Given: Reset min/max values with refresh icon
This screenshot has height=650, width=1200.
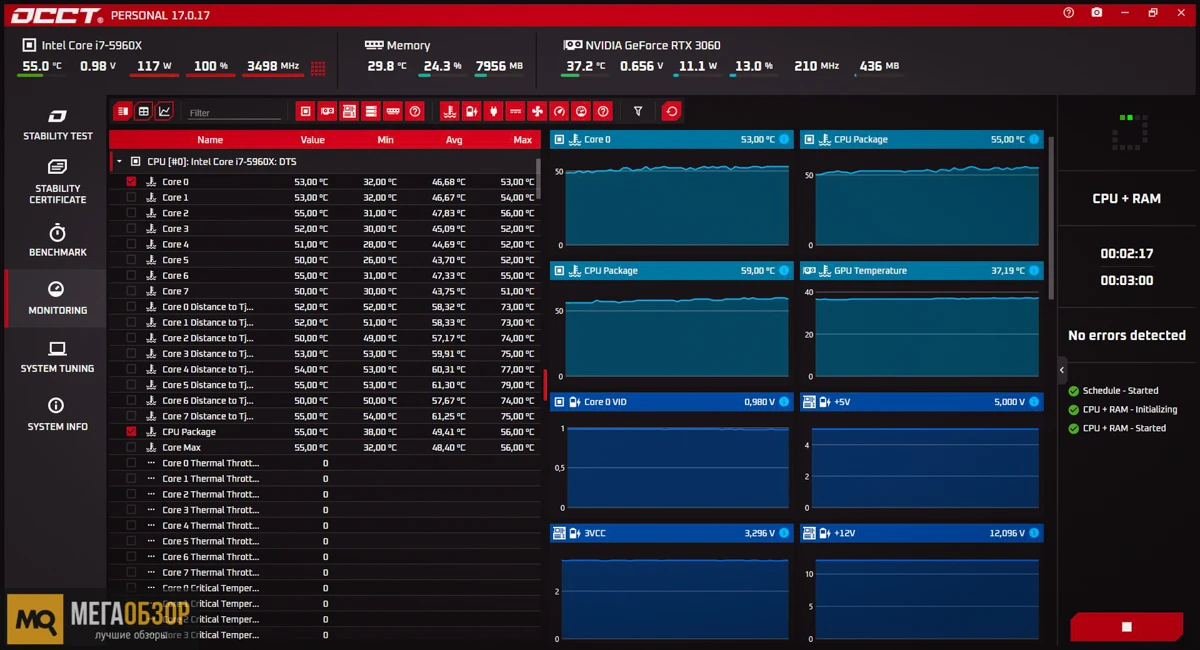Looking at the screenshot, I should (x=672, y=111).
